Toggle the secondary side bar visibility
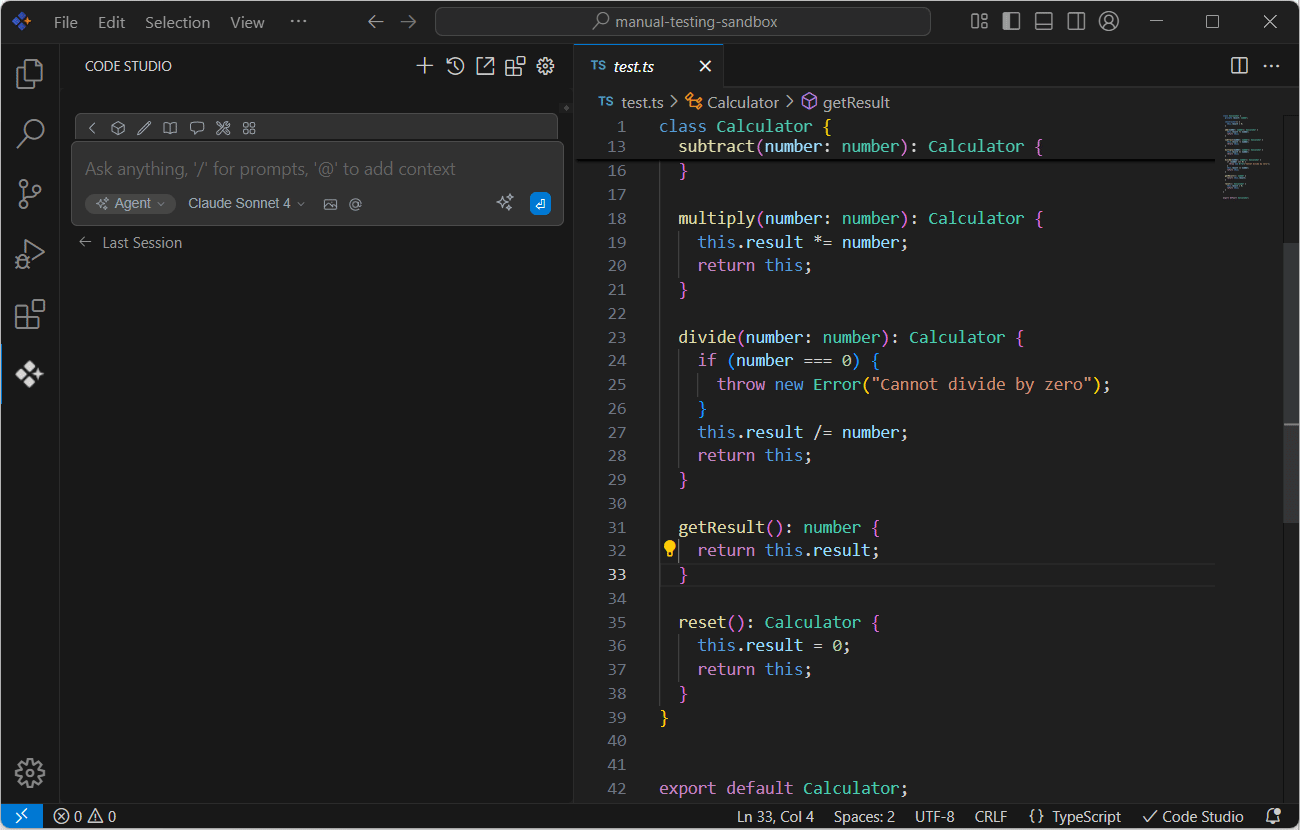 tap(1076, 22)
